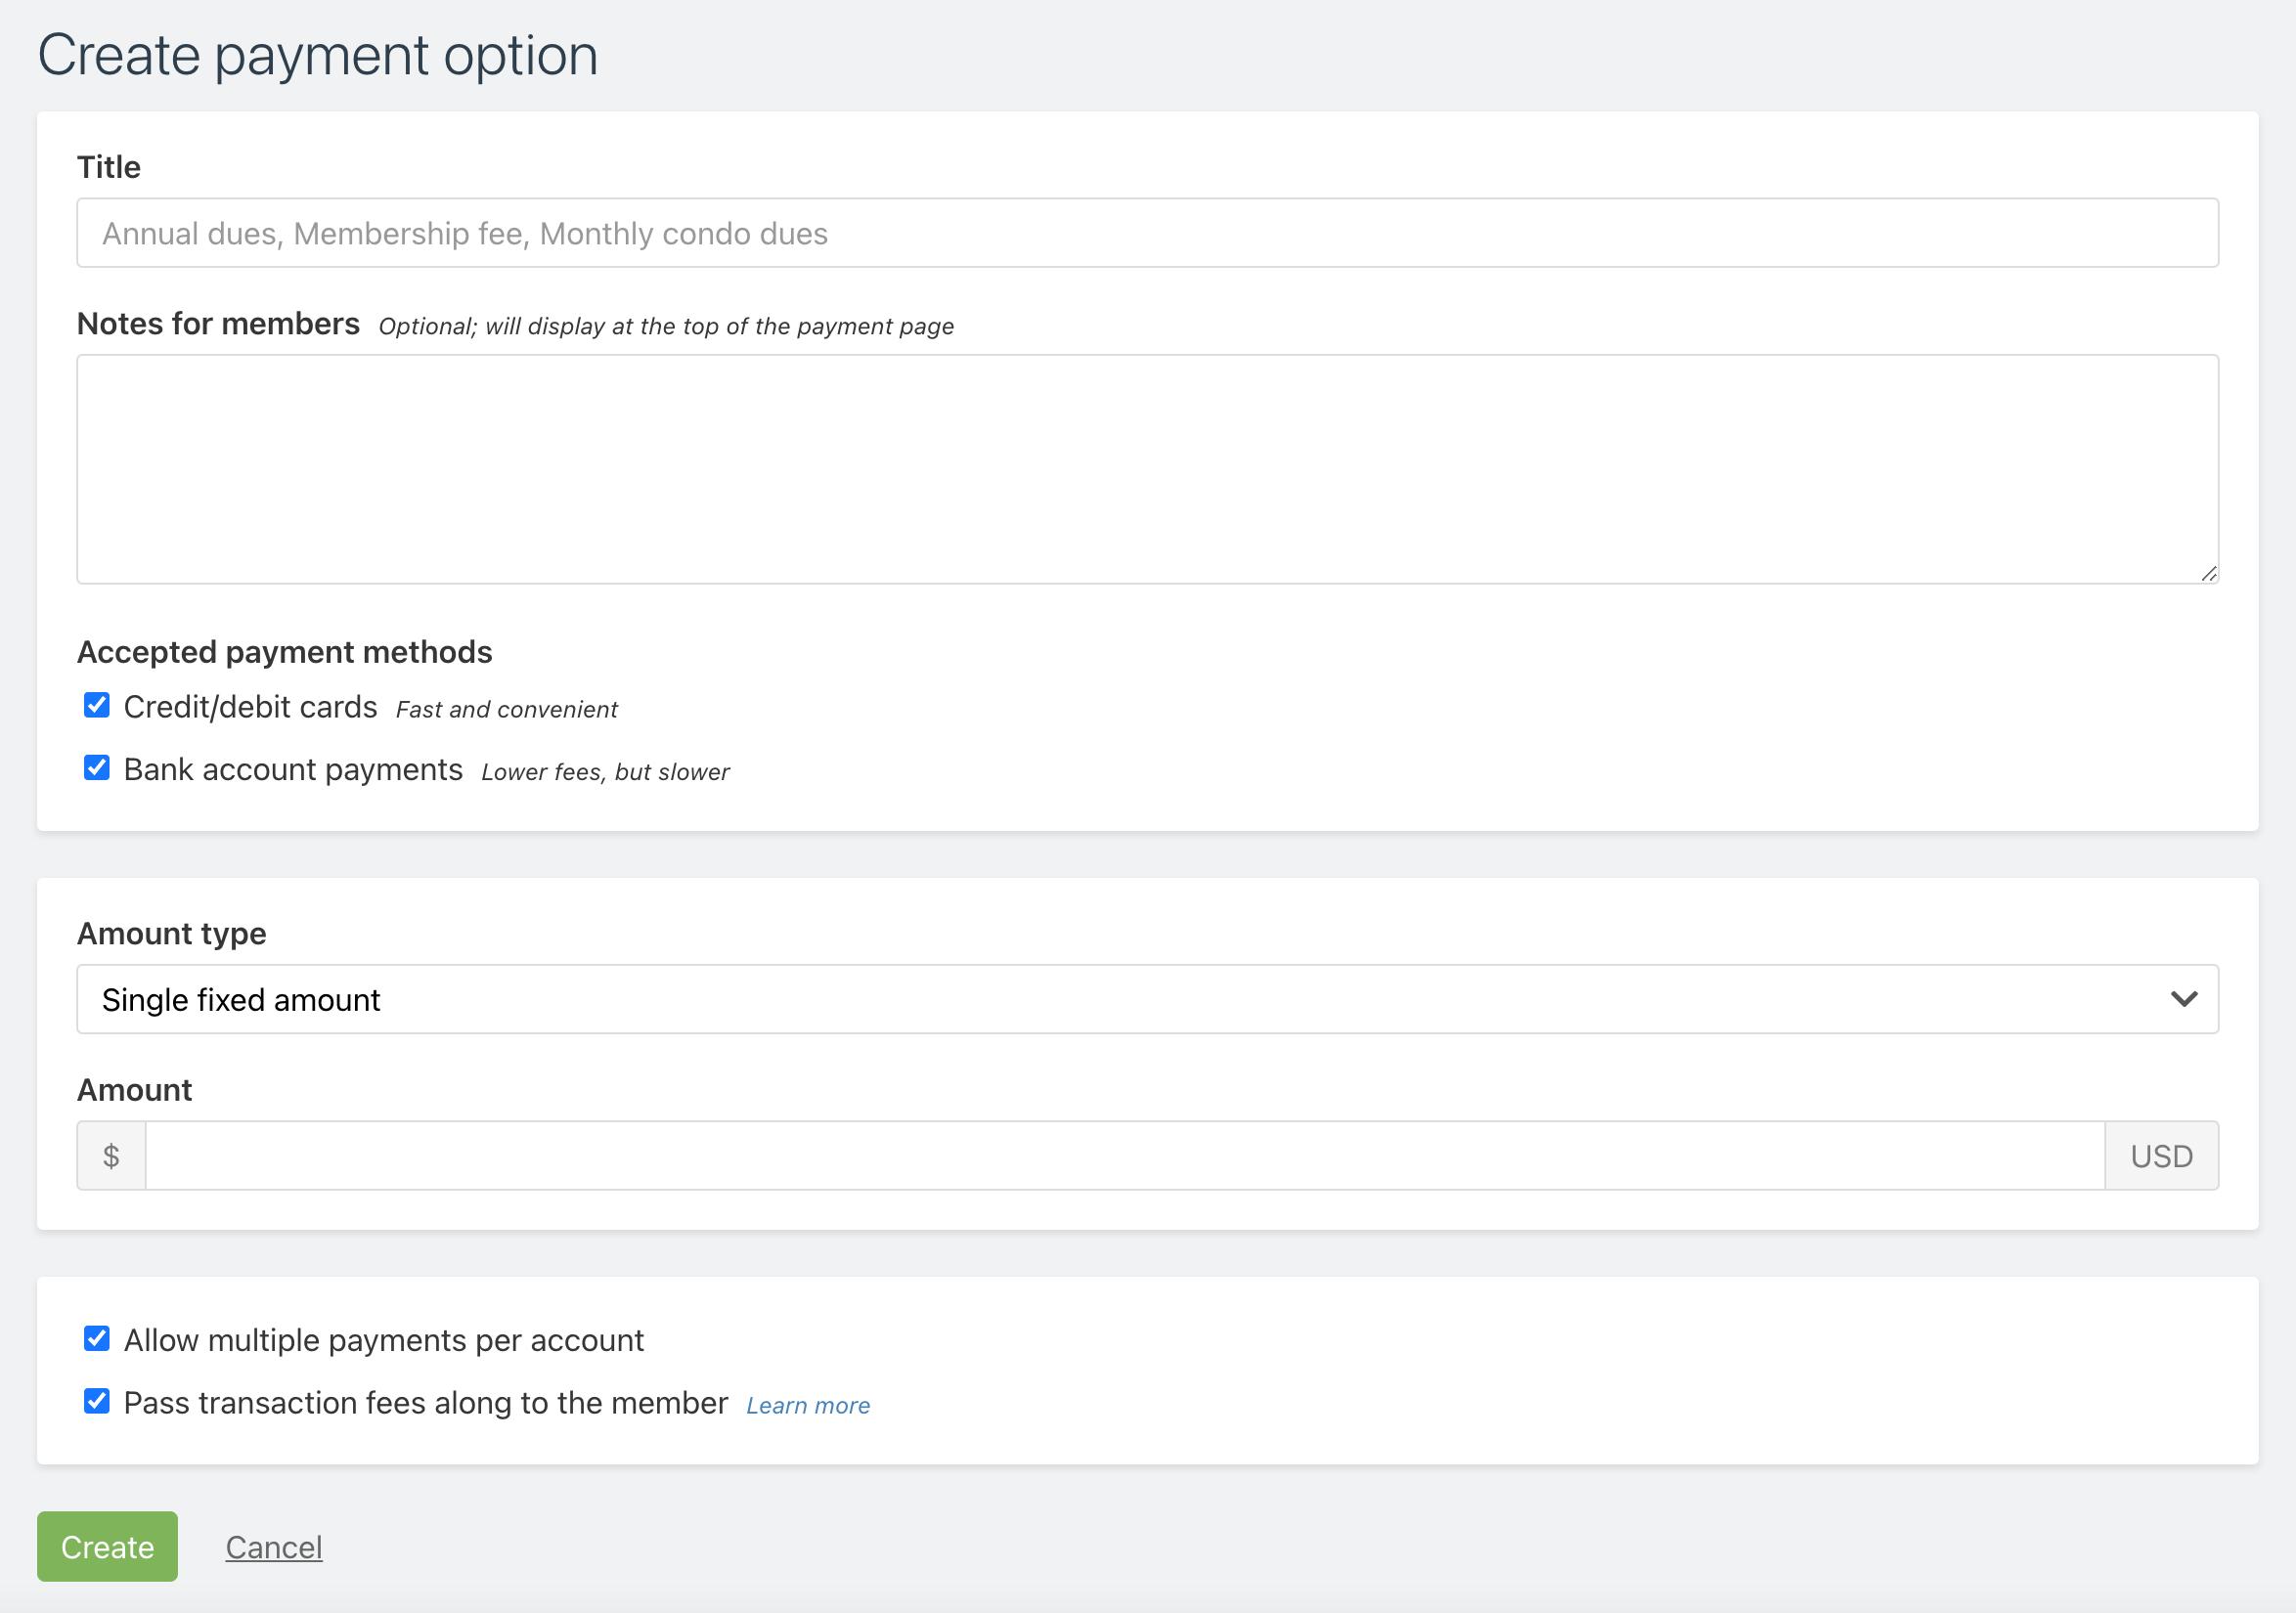
Task: Click inside the Notes for members textarea
Action: pyautogui.click(x=1146, y=470)
